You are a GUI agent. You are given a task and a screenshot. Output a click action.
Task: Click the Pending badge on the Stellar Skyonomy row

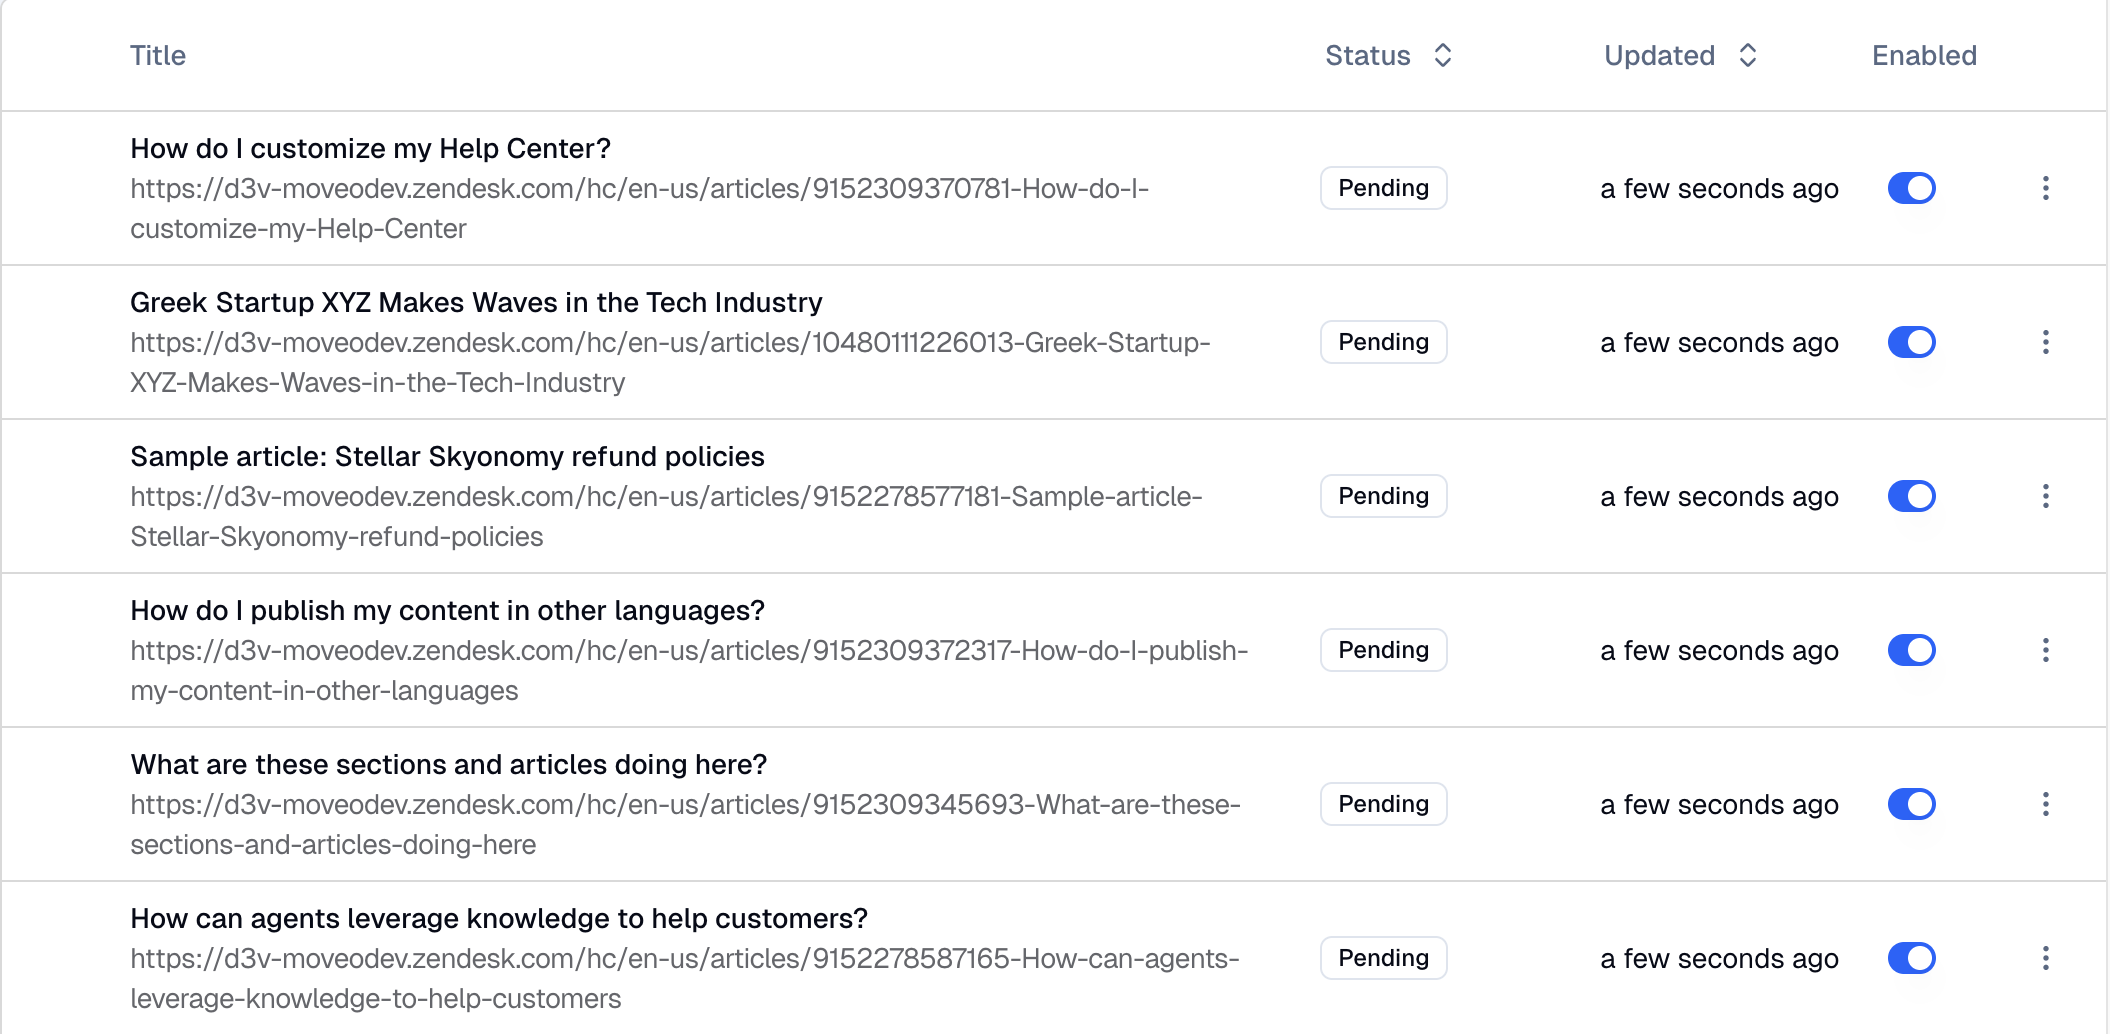click(1383, 496)
